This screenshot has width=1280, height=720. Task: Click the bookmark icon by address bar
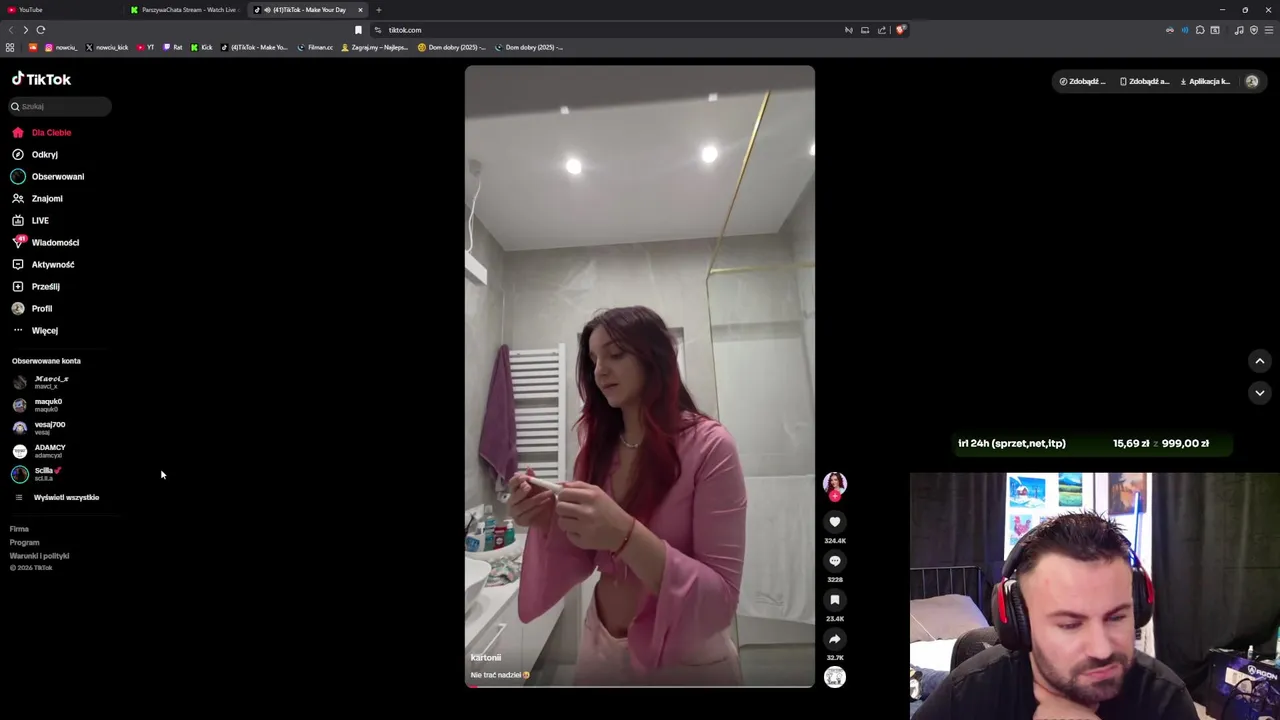coord(358,30)
